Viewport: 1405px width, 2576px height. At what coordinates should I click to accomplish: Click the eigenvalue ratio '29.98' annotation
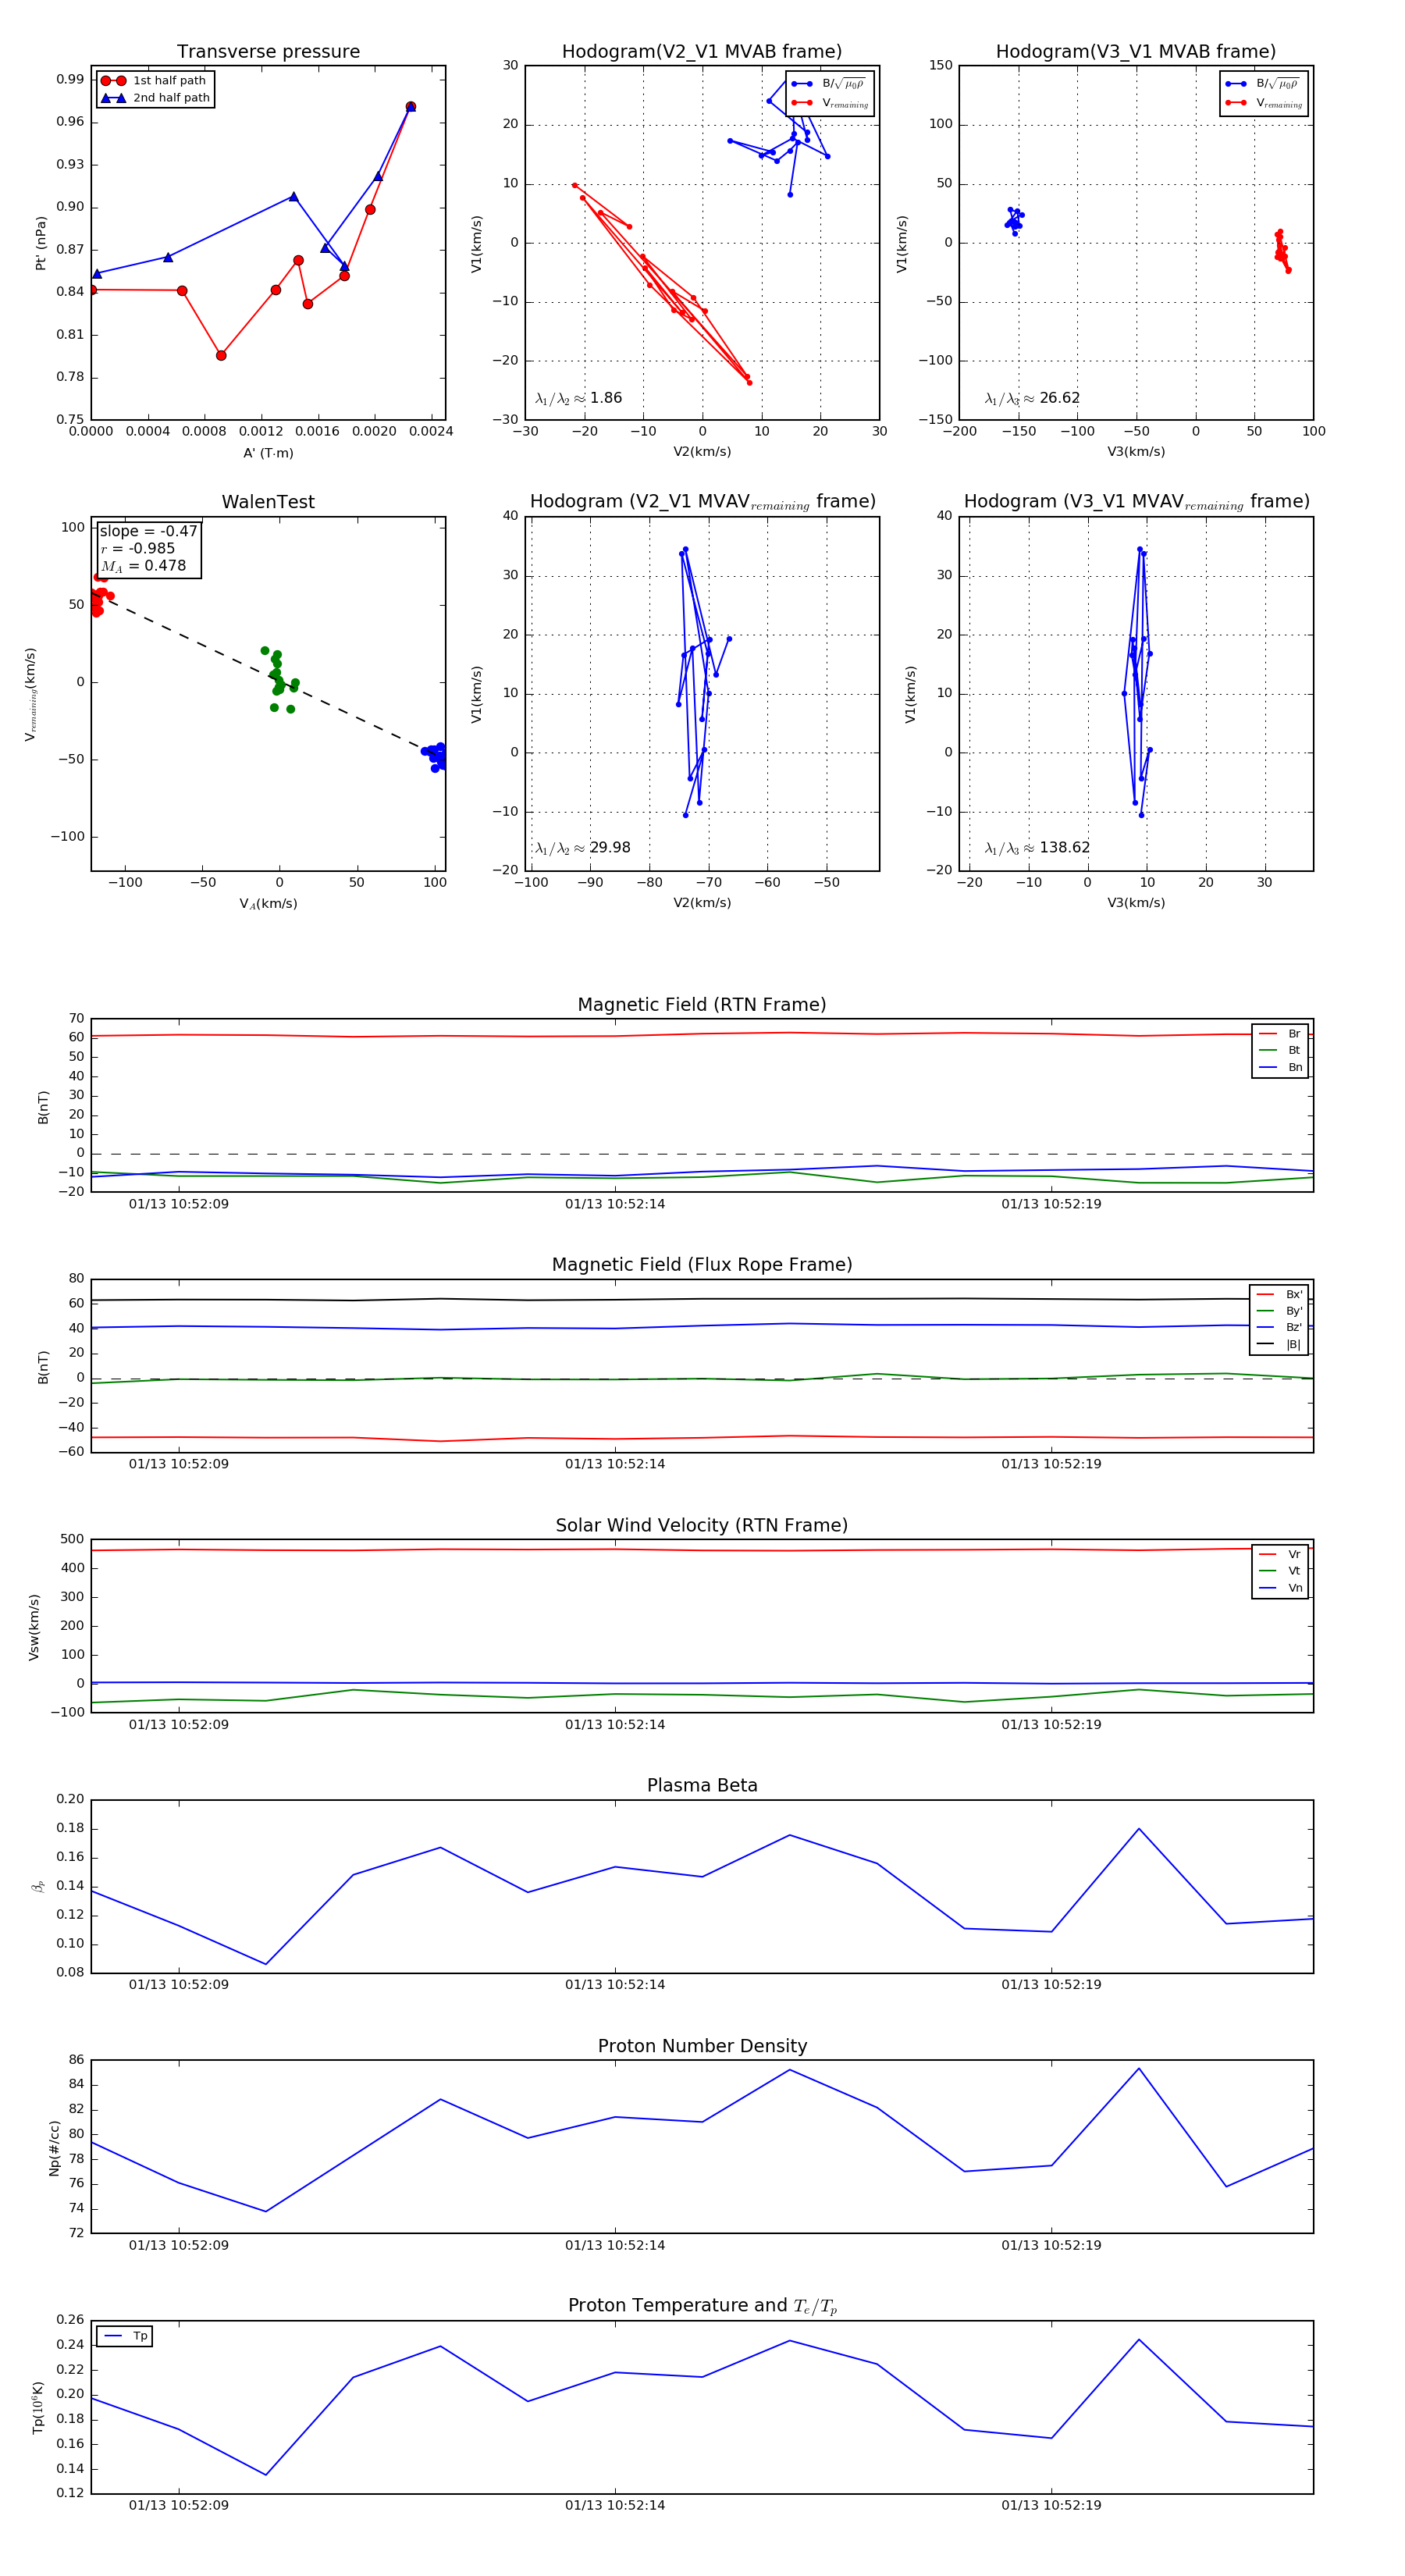pos(583,848)
